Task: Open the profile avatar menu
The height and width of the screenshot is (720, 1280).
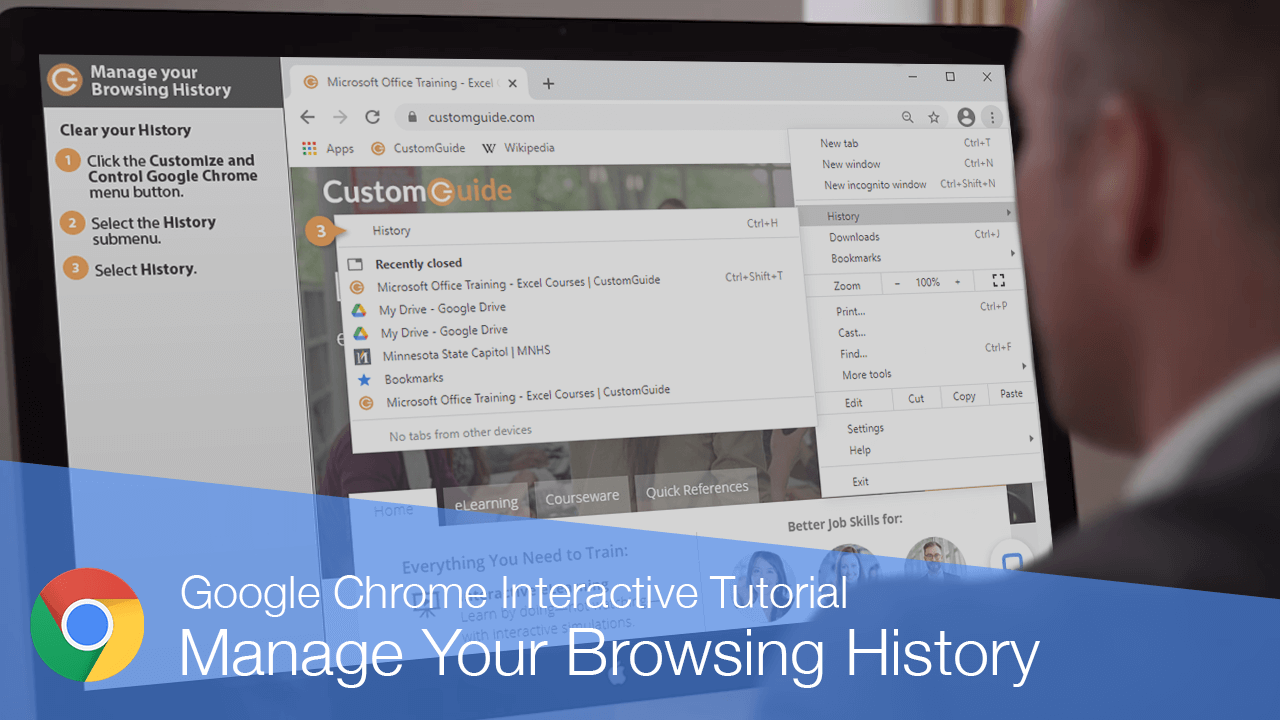Action: pyautogui.click(x=965, y=117)
